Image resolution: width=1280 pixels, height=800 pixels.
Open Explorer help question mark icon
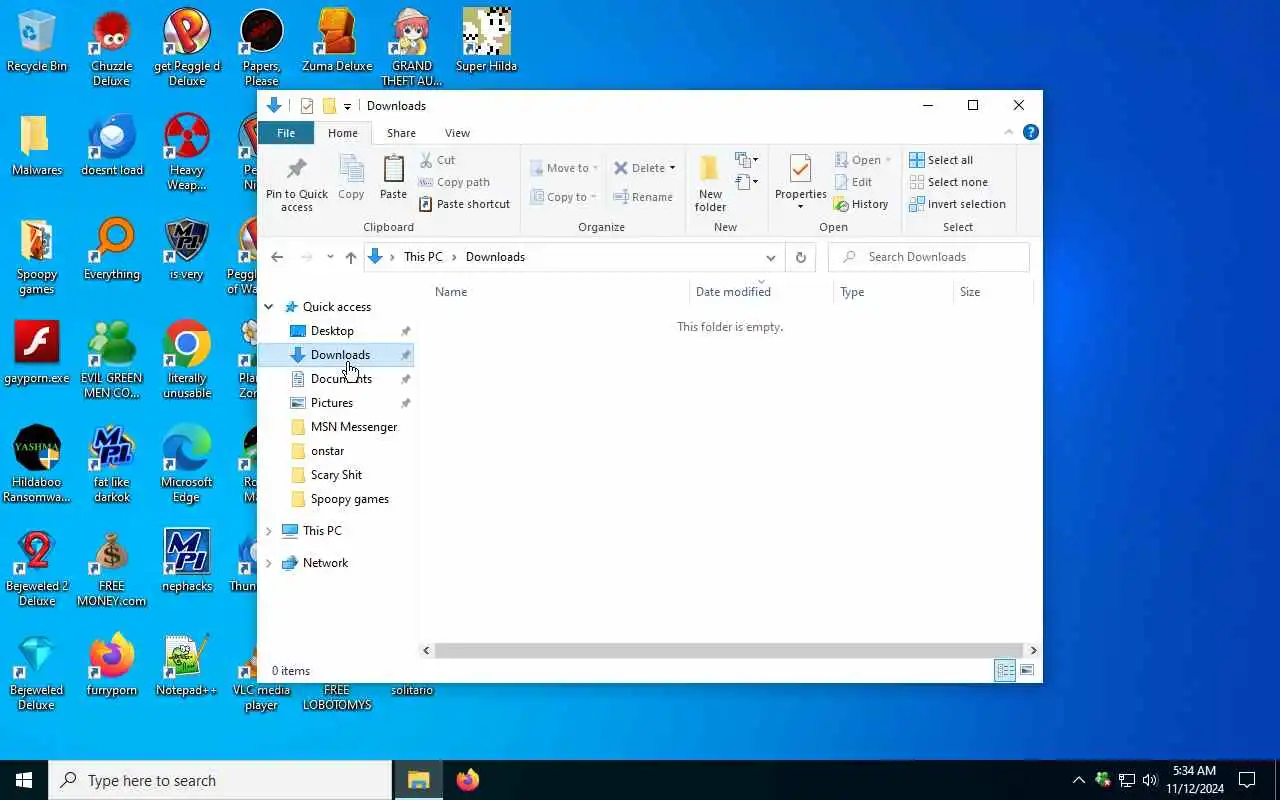click(x=1031, y=132)
